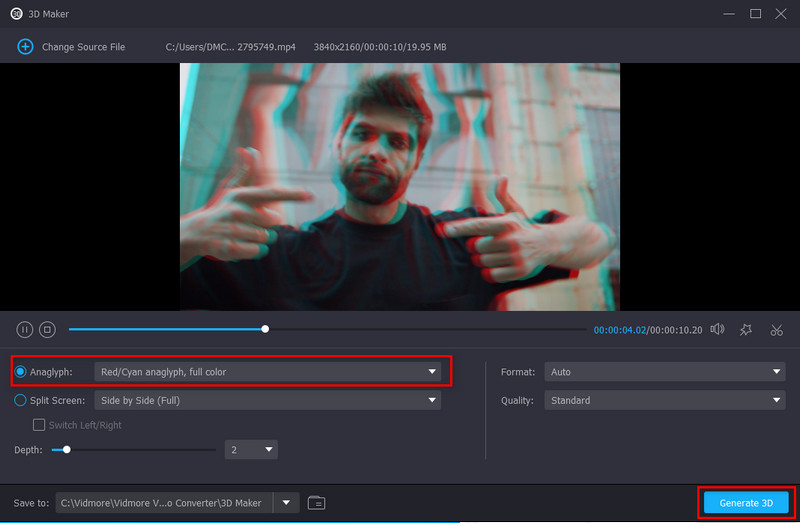The image size is (800, 523).
Task: Select the Anaglyph radio button
Action: pos(21,372)
